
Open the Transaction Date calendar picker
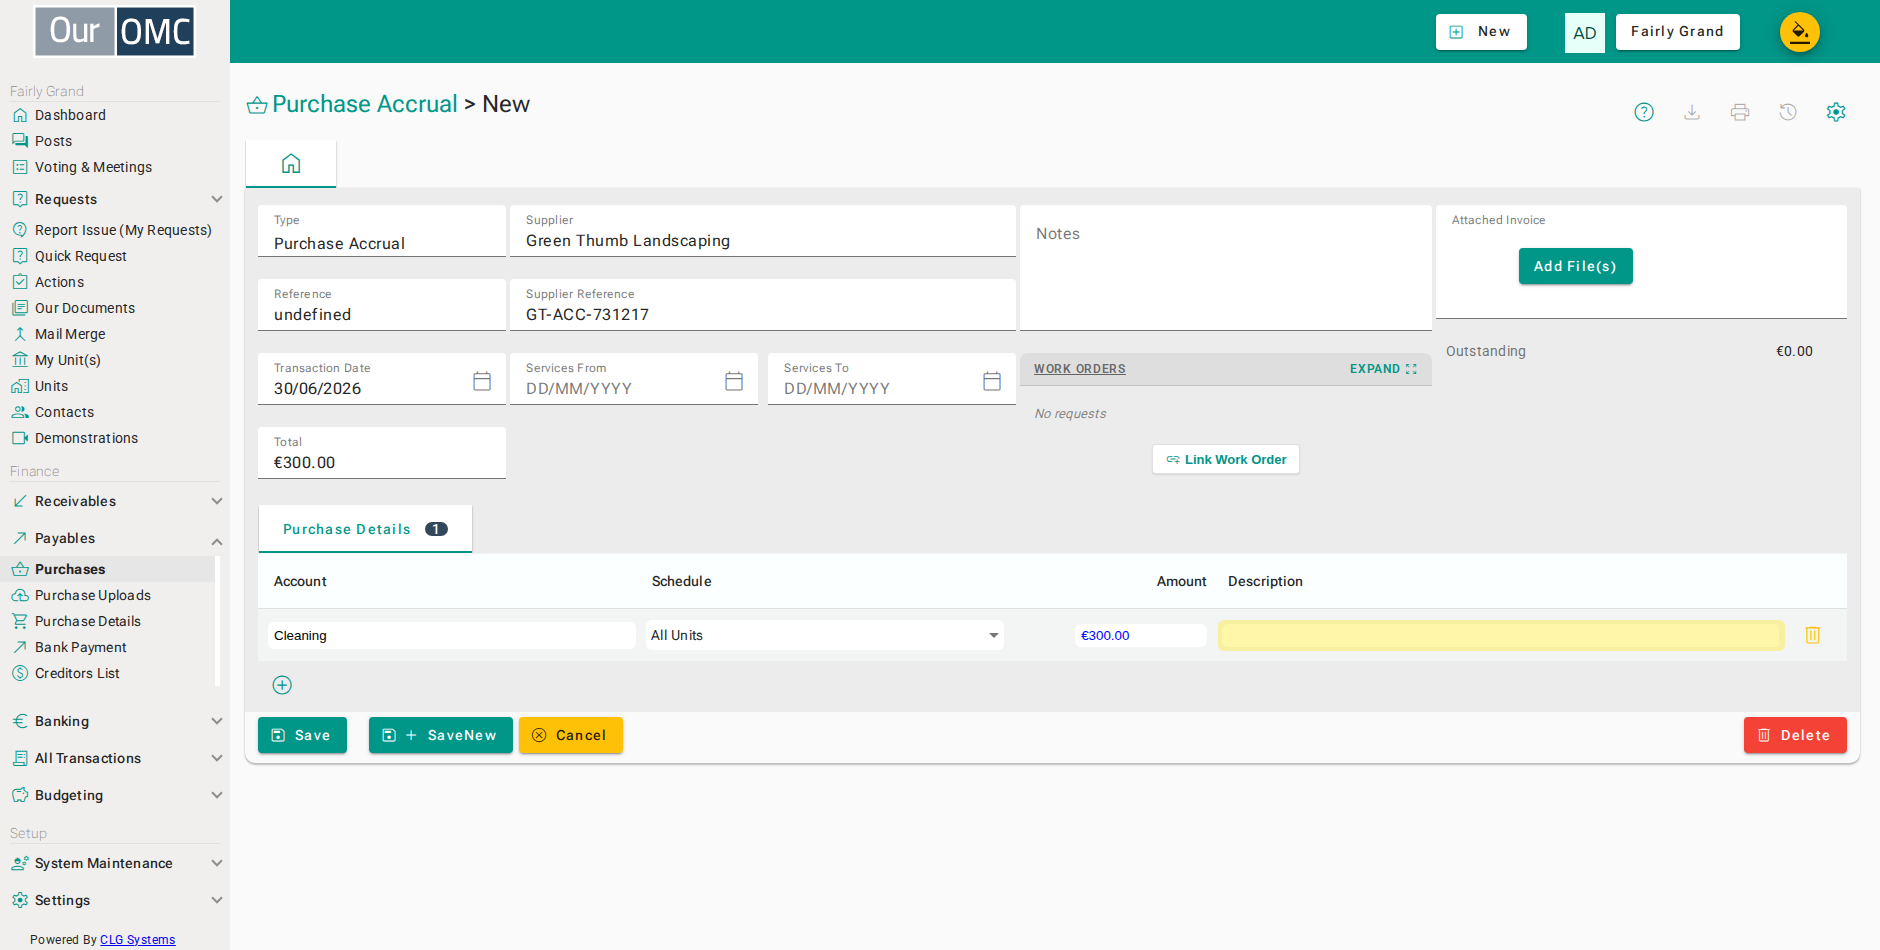point(482,381)
